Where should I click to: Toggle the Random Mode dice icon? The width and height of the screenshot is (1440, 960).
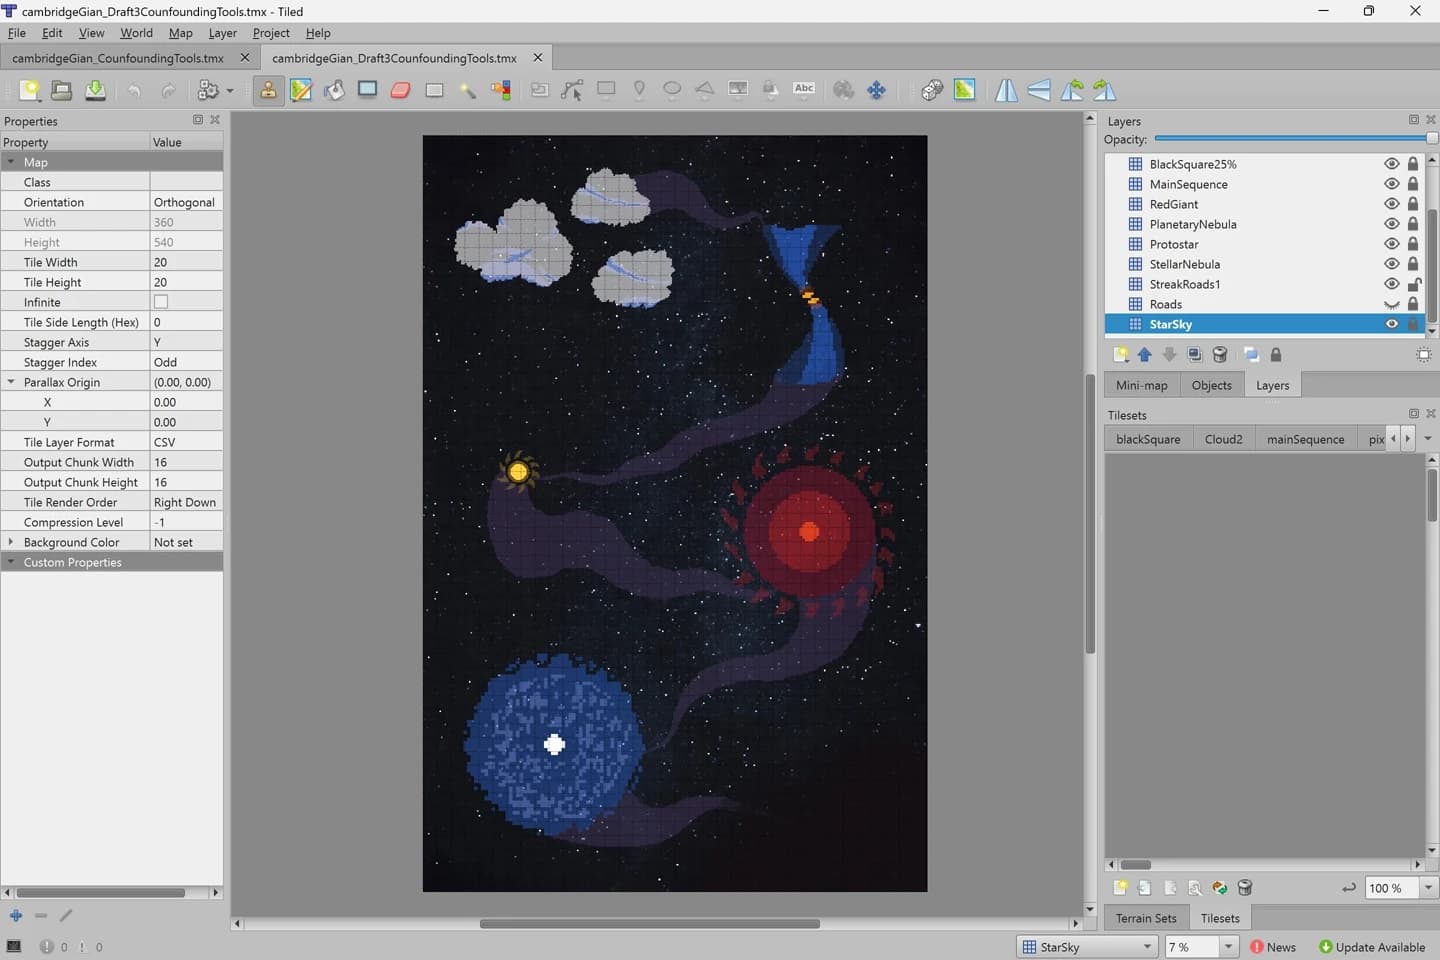pyautogui.click(x=932, y=90)
